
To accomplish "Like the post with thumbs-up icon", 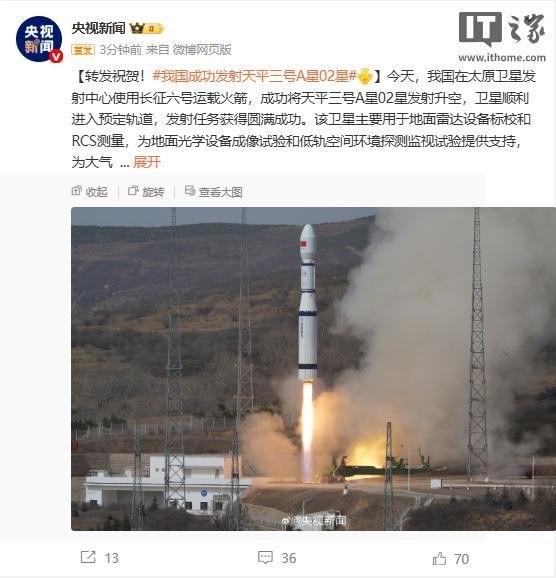I will (439, 558).
